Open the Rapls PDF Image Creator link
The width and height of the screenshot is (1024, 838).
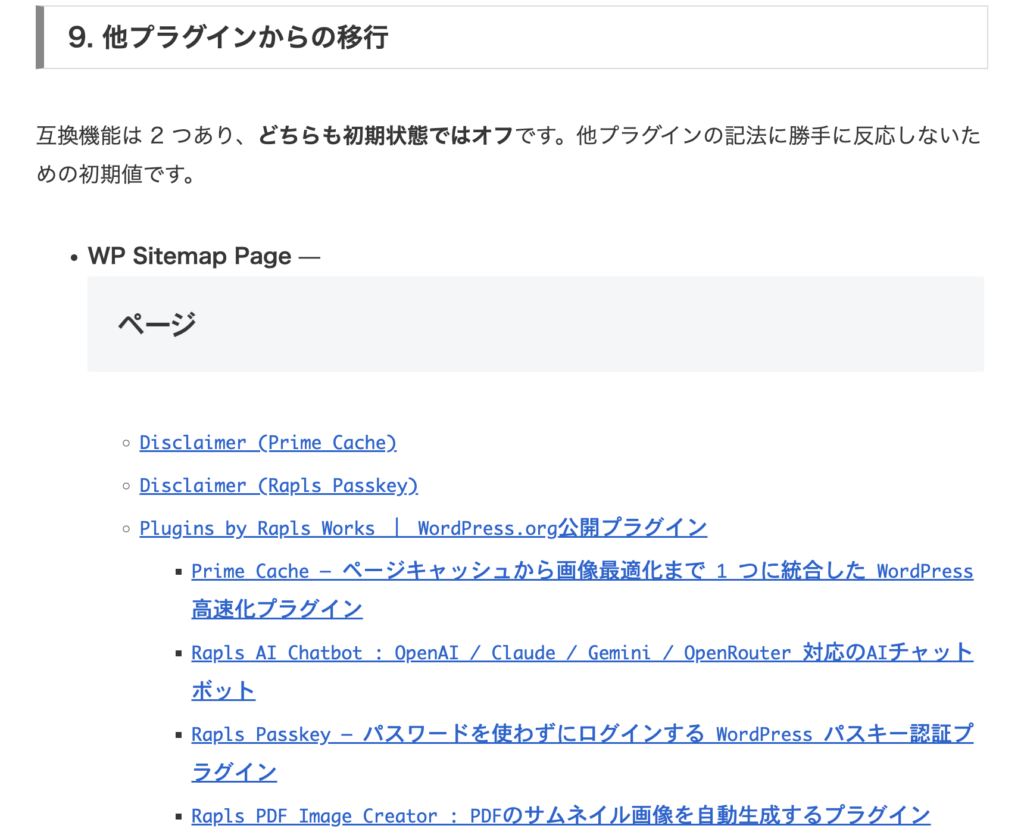560,816
